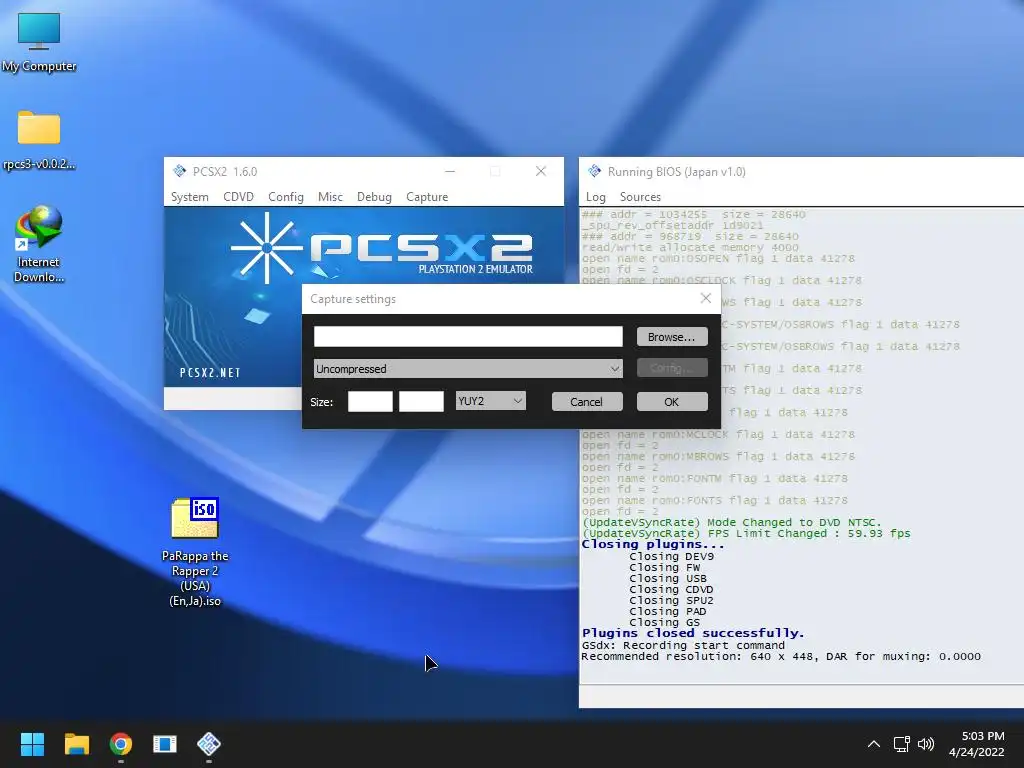This screenshot has width=1024, height=768.
Task: Open the Capture menu
Action: click(427, 197)
